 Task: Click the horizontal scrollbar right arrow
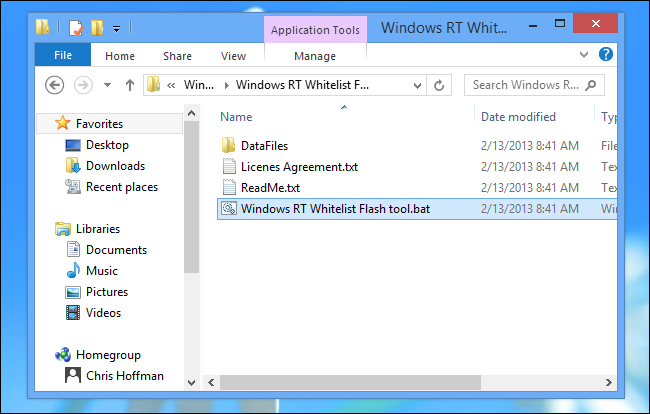608,383
